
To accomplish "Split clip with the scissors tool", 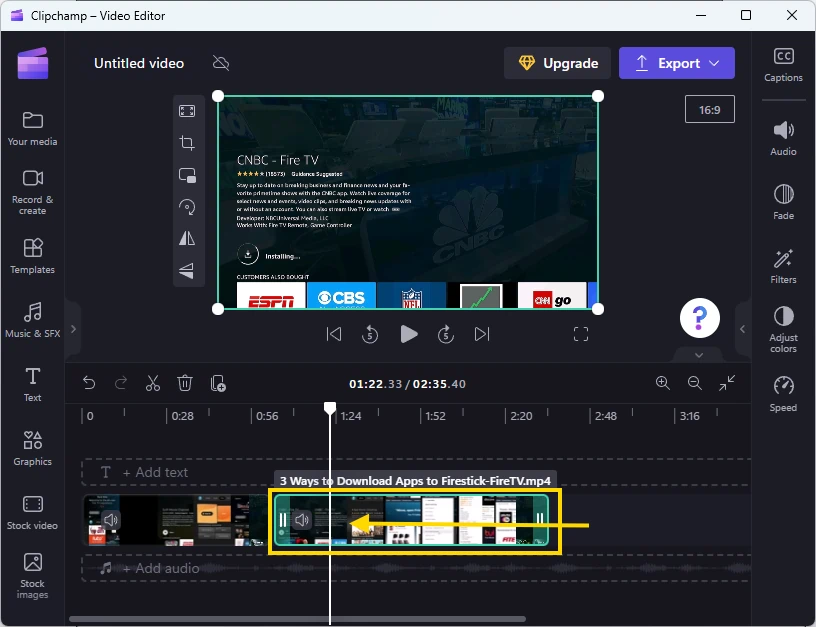I will click(x=153, y=383).
